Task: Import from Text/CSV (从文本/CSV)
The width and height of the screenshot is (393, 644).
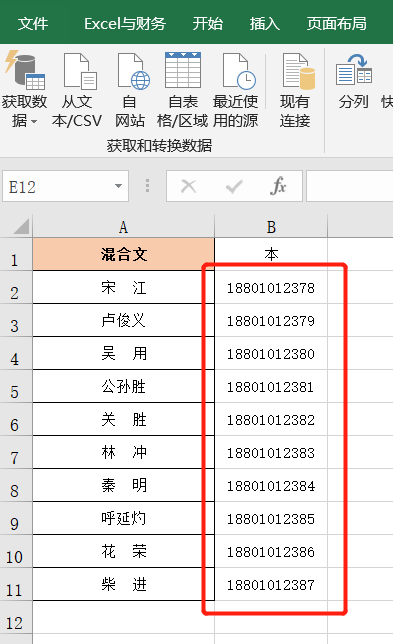Action: pyautogui.click(x=77, y=90)
